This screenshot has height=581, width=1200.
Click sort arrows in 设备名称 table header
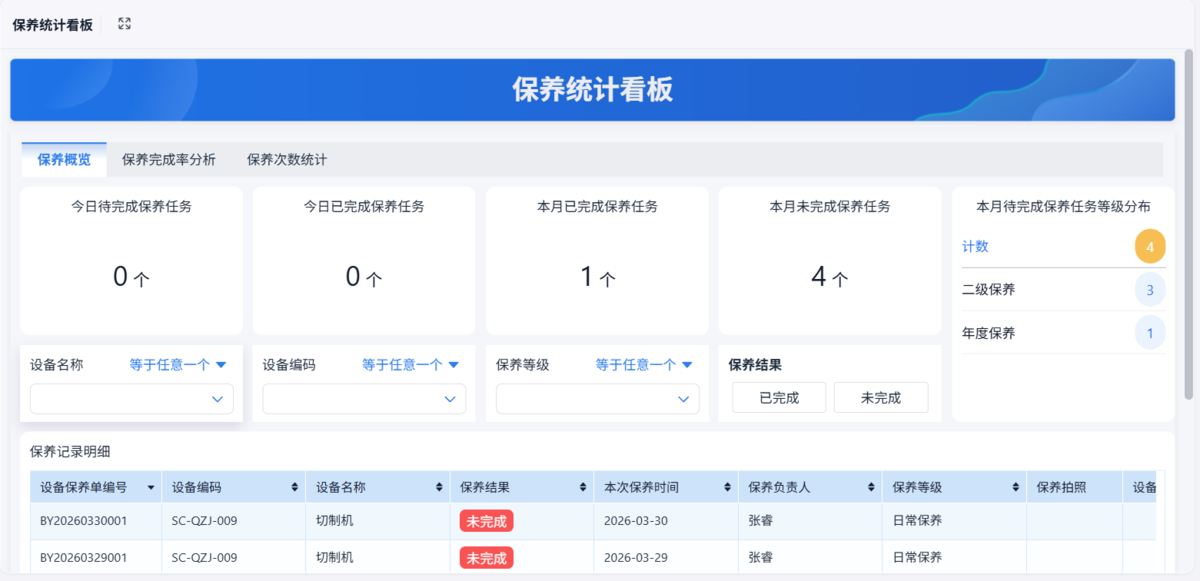(439, 488)
